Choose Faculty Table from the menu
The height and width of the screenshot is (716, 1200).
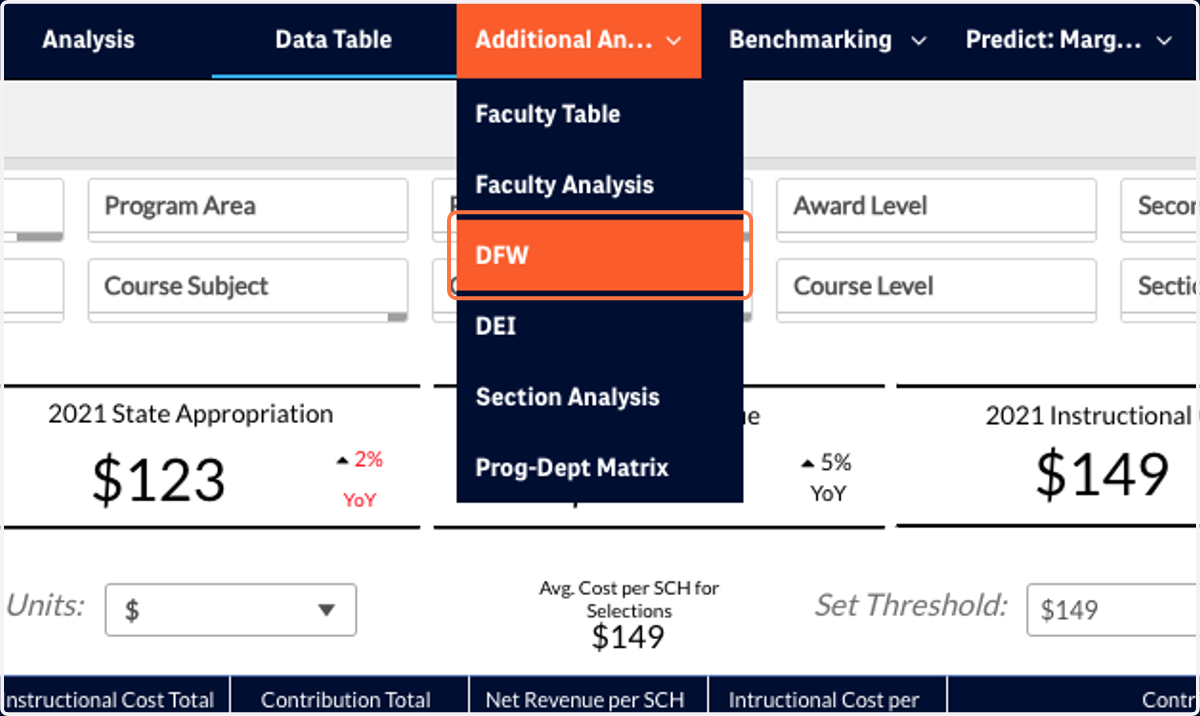[x=600, y=114]
